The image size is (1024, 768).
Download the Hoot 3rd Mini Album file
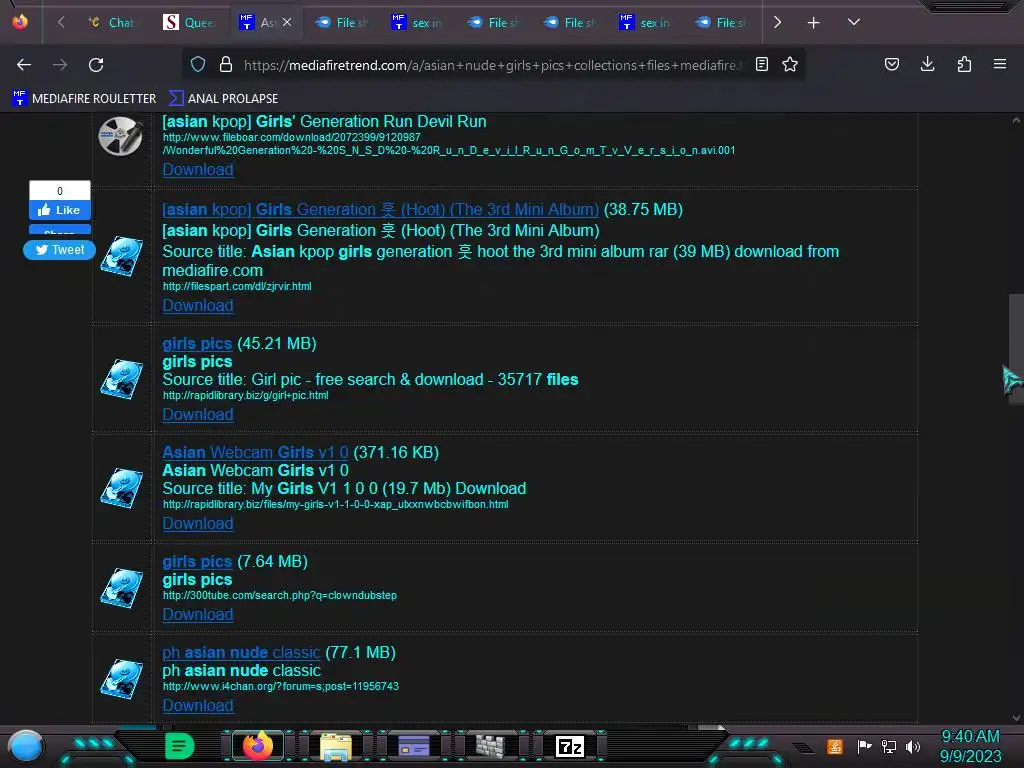198,306
